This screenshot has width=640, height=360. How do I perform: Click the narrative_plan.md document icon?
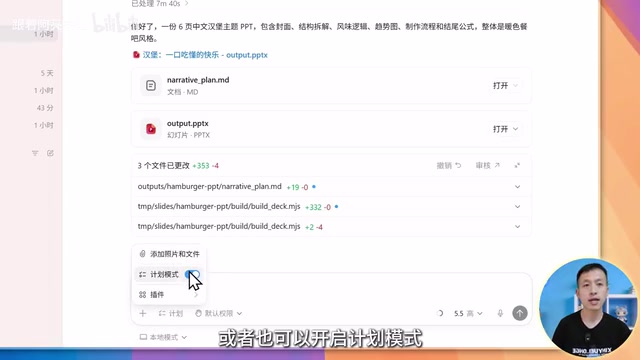point(151,85)
